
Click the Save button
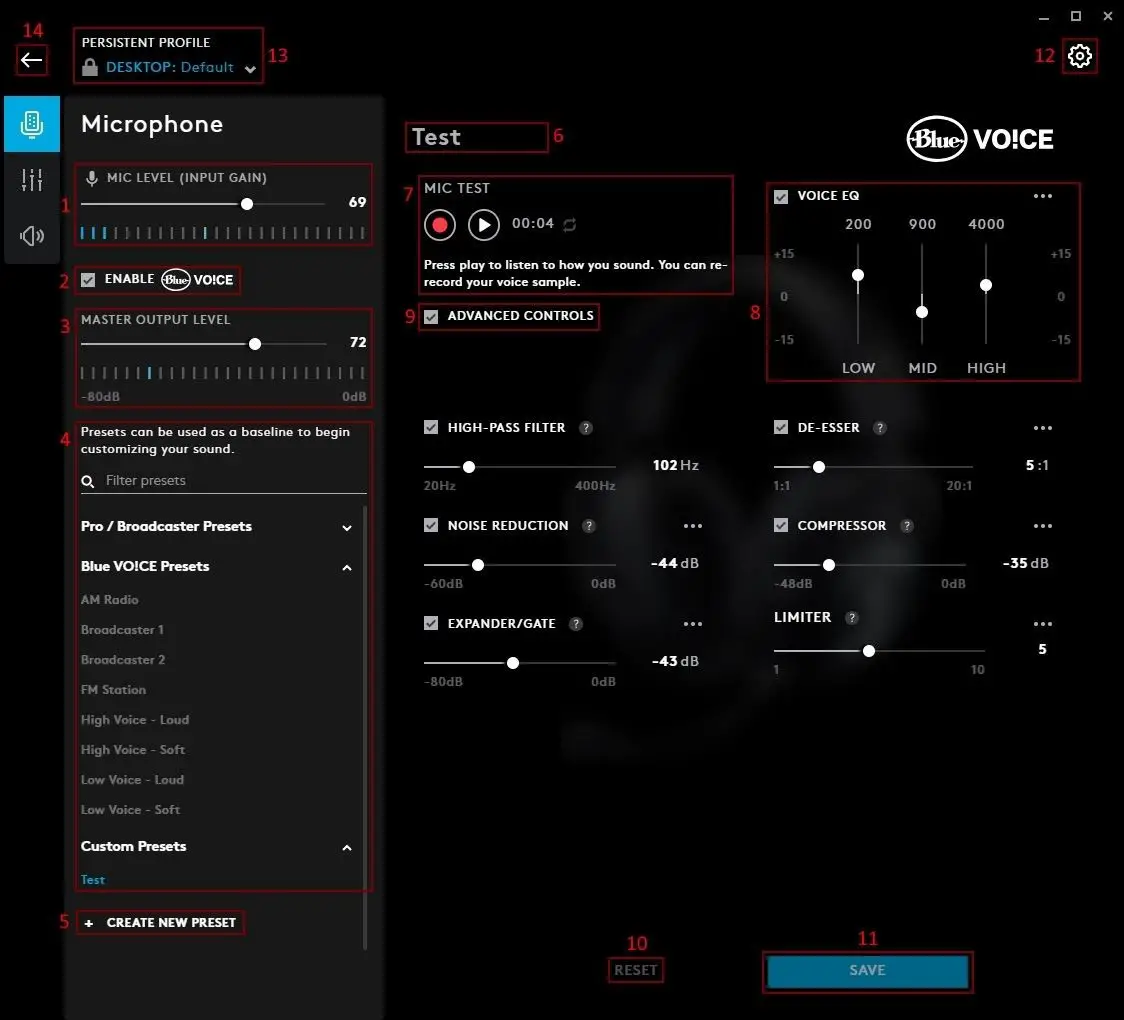pyautogui.click(x=867, y=971)
